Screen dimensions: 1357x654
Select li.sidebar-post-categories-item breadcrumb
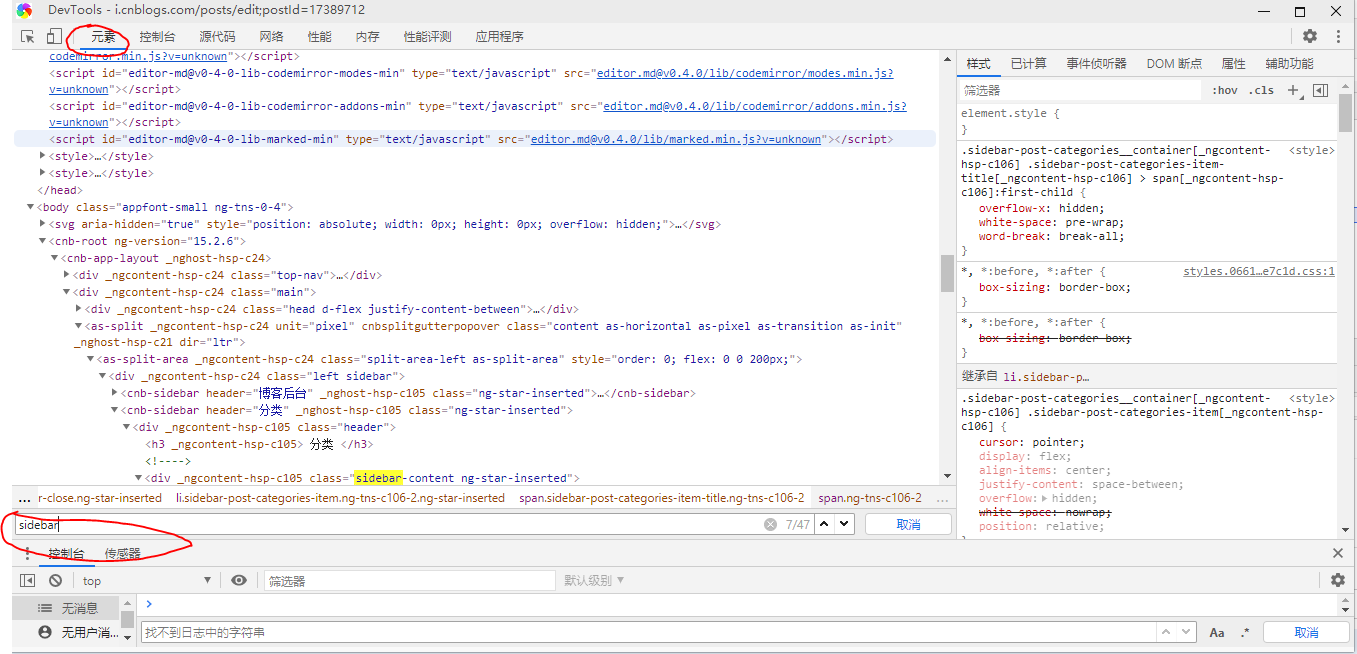(x=340, y=497)
